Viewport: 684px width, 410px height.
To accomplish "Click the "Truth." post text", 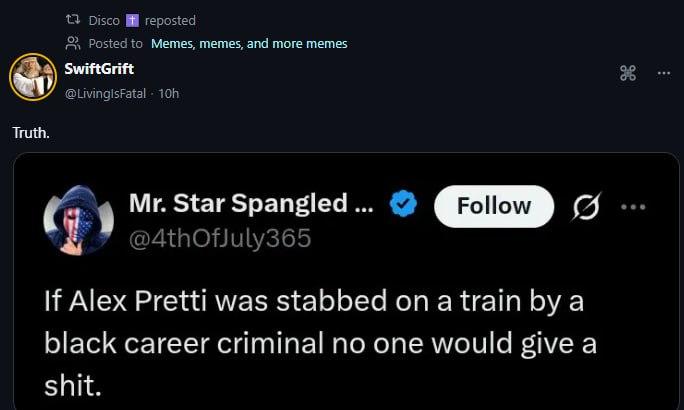I will point(31,131).
